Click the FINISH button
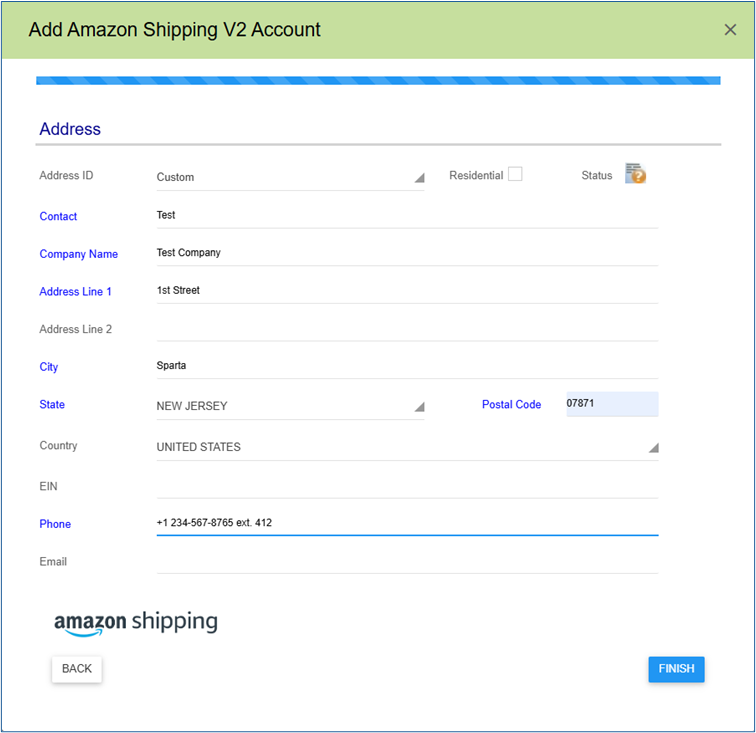 [676, 669]
